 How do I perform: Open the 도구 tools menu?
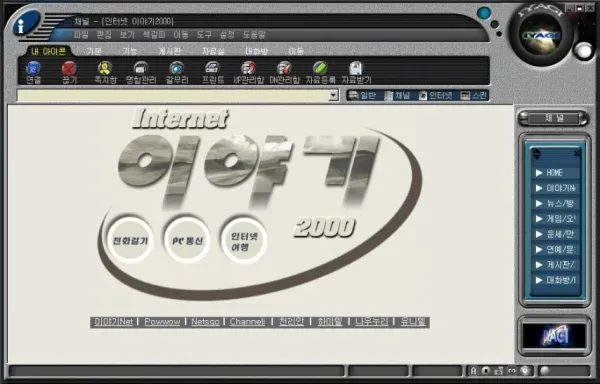click(x=204, y=35)
